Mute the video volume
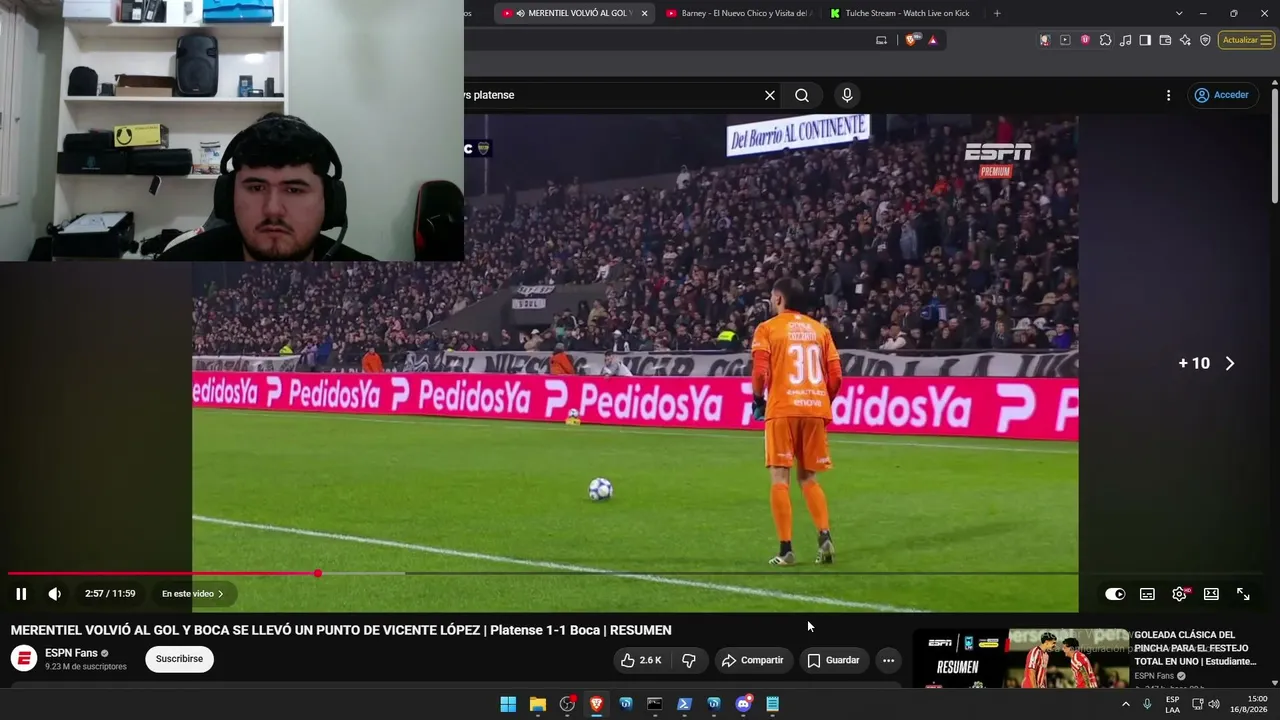This screenshot has width=1280, height=720. [55, 594]
